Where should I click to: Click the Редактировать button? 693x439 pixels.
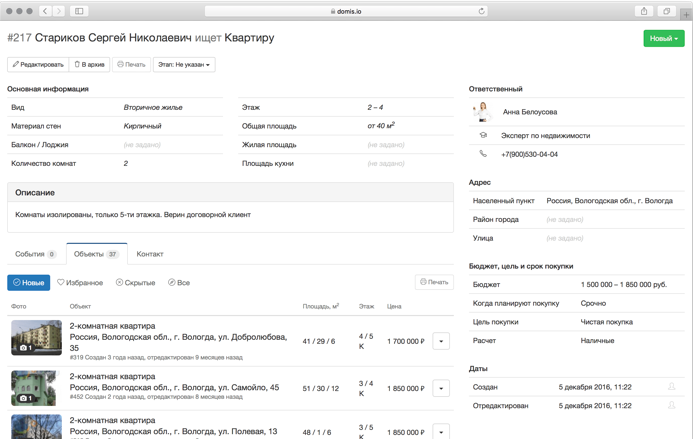[x=38, y=64]
